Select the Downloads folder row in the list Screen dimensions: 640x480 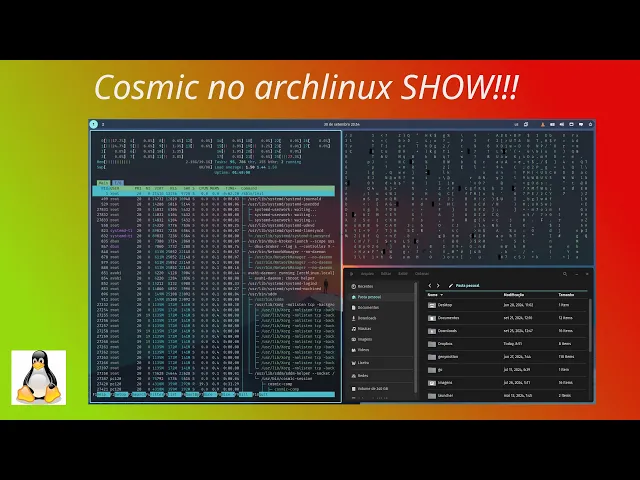point(507,331)
